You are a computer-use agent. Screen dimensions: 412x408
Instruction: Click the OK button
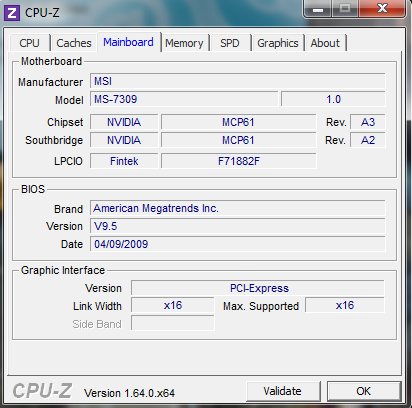(x=363, y=391)
